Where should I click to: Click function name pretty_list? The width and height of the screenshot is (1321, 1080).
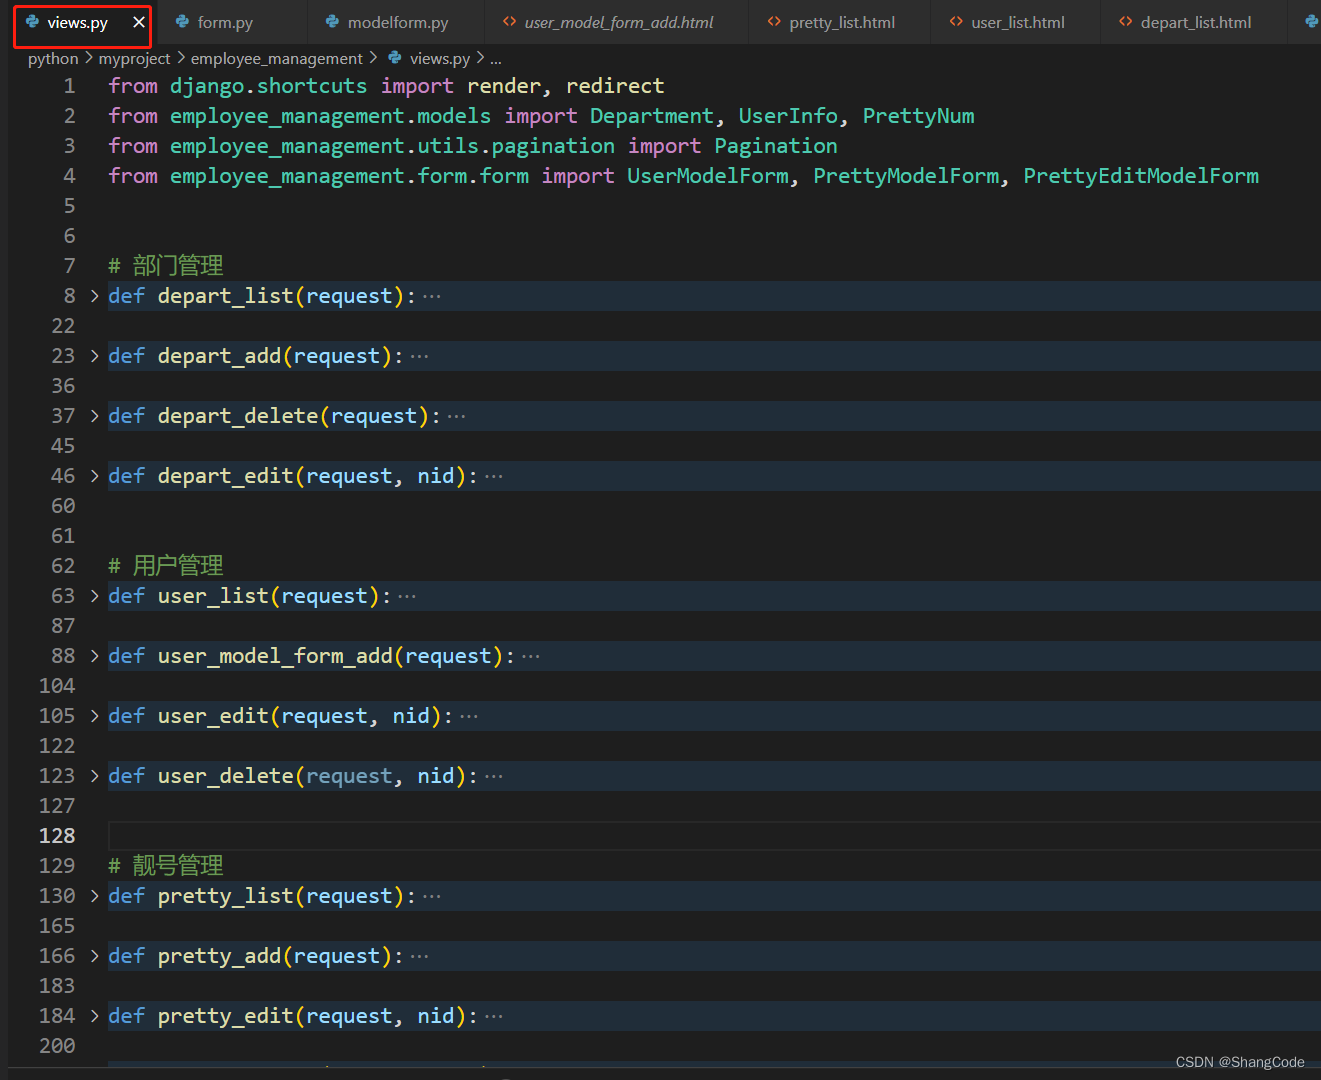tap(226, 896)
